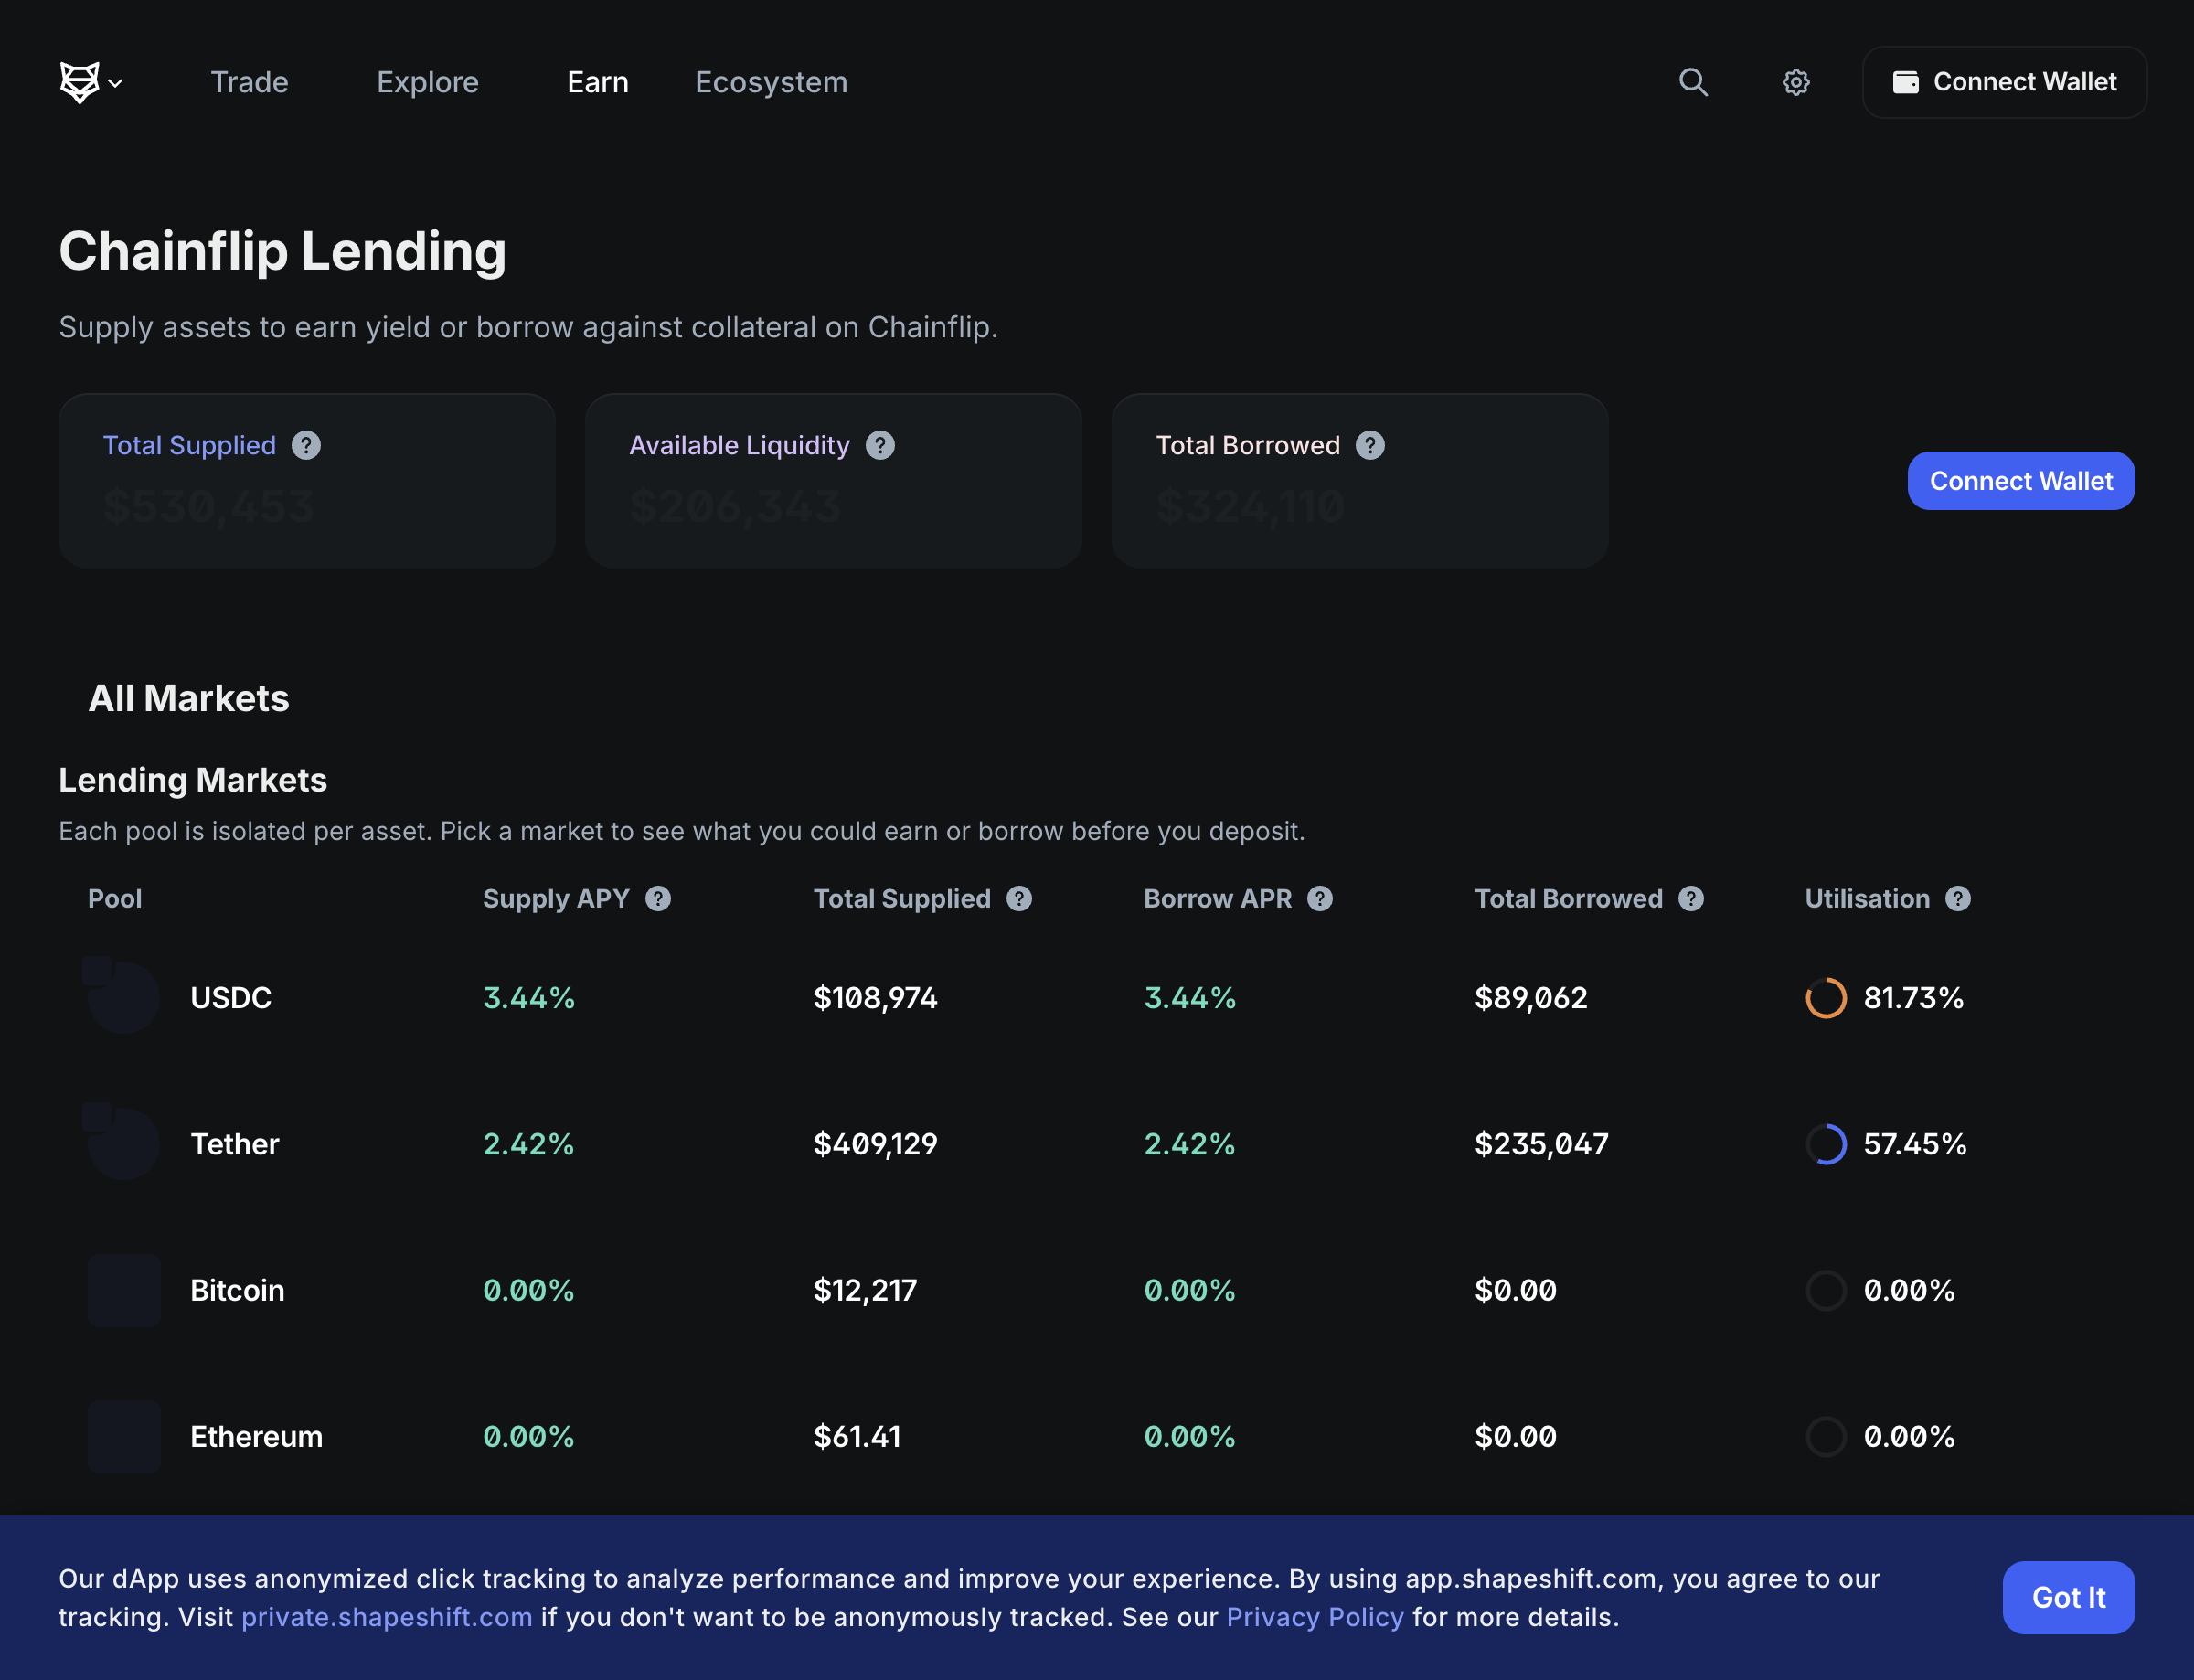Click Utilisation column help icon
The height and width of the screenshot is (1680, 2194).
click(1957, 898)
